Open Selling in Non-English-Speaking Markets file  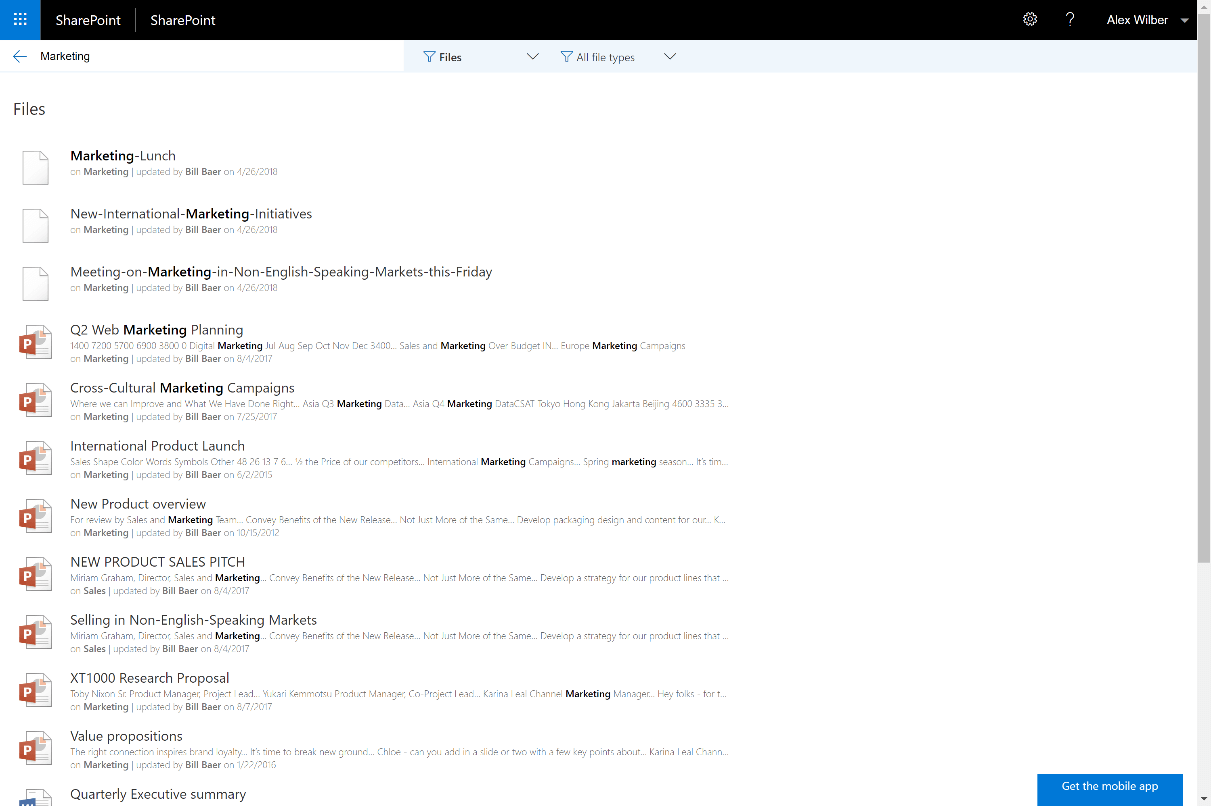point(193,620)
